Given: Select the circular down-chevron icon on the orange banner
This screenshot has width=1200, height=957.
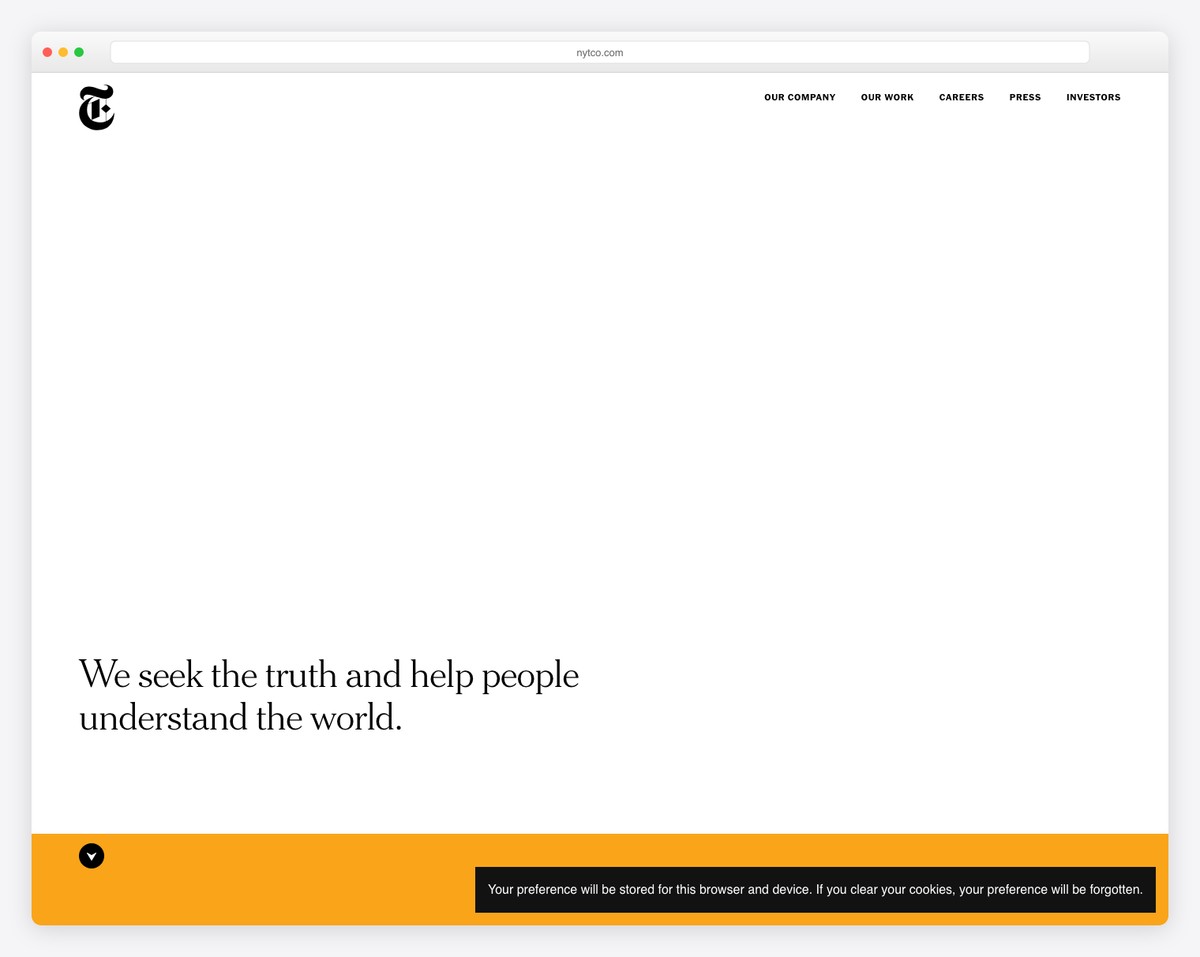Looking at the screenshot, I should point(91,855).
